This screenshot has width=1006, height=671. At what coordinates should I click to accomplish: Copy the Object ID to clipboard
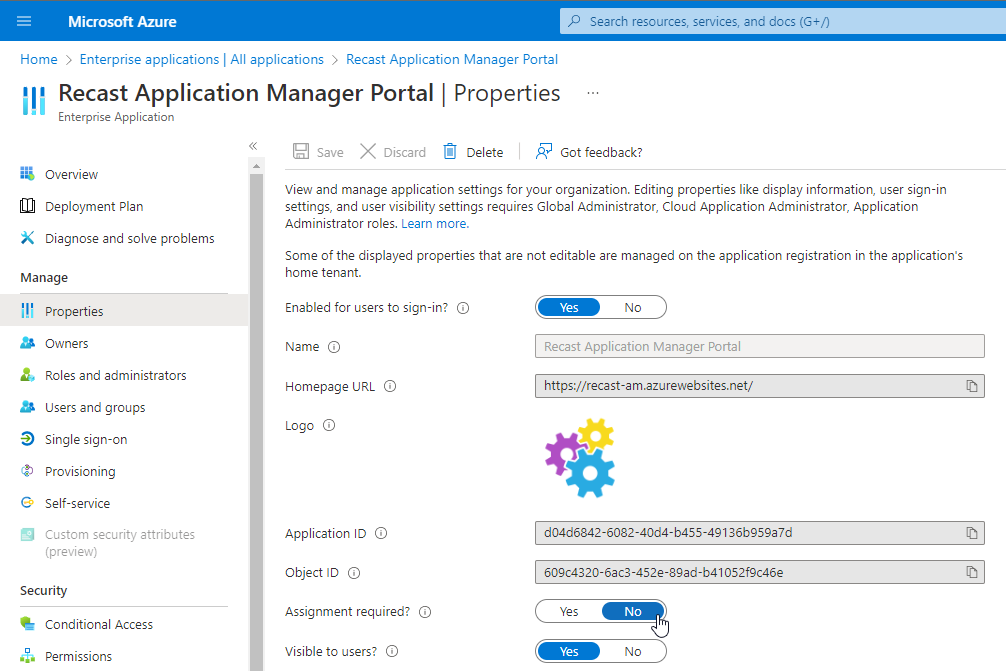click(972, 572)
